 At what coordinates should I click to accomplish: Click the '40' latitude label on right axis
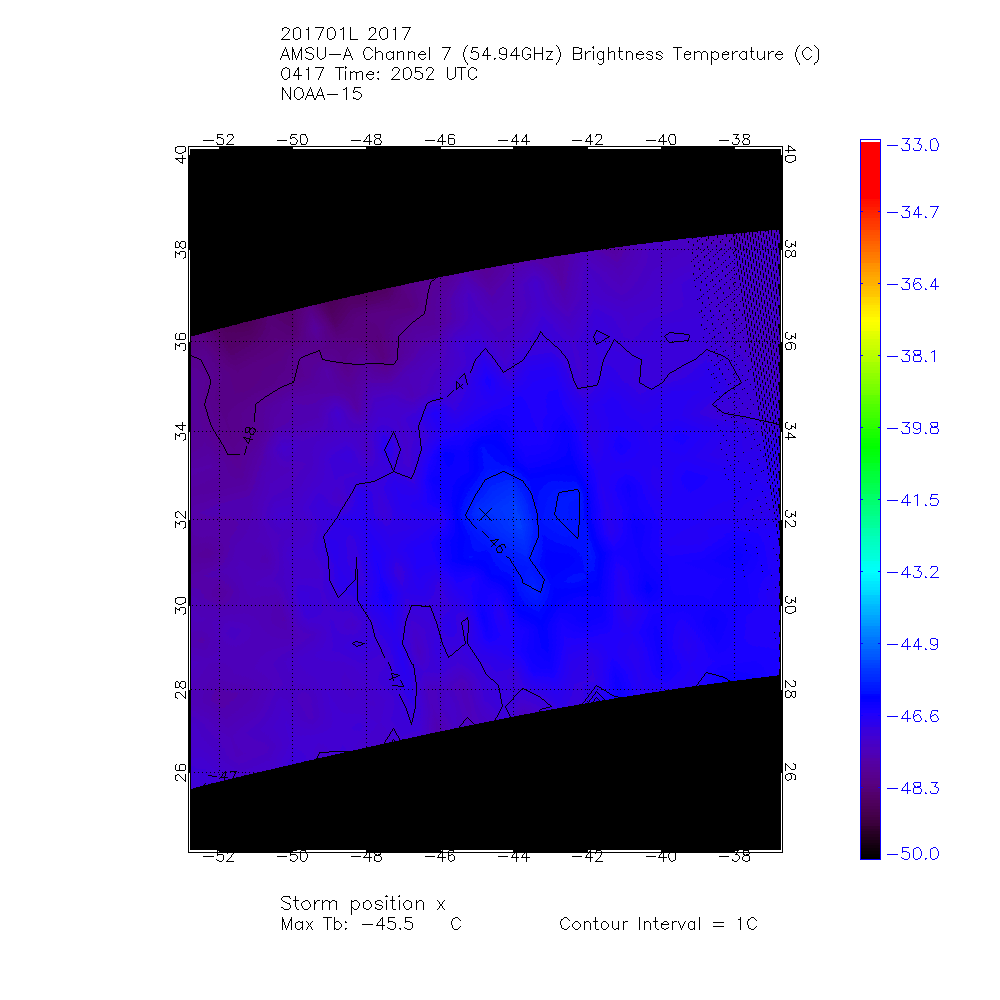[x=790, y=154]
